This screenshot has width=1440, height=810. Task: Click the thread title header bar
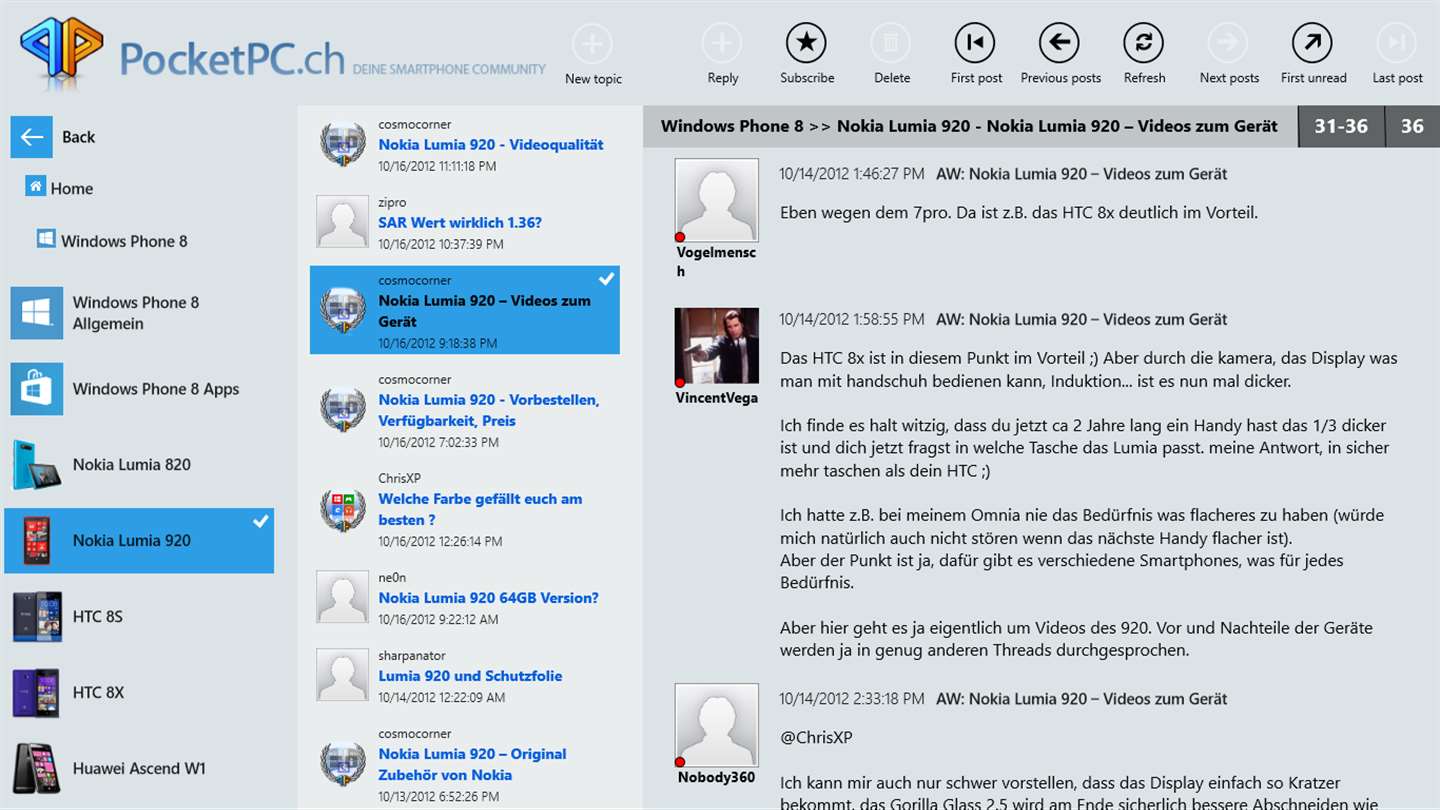pos(969,126)
